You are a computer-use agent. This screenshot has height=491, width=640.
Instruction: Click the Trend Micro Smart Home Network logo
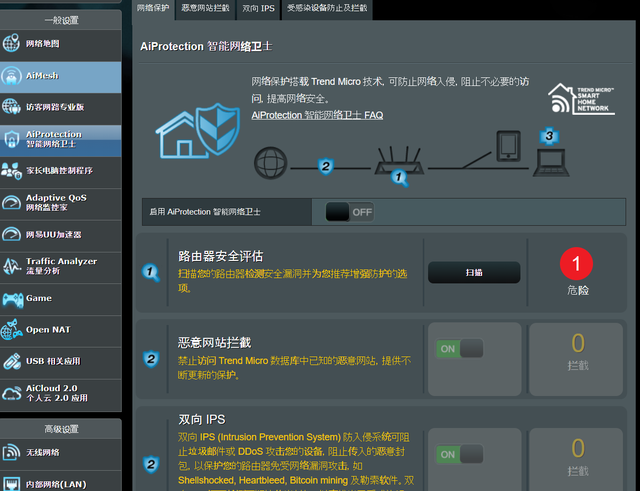[x=581, y=99]
